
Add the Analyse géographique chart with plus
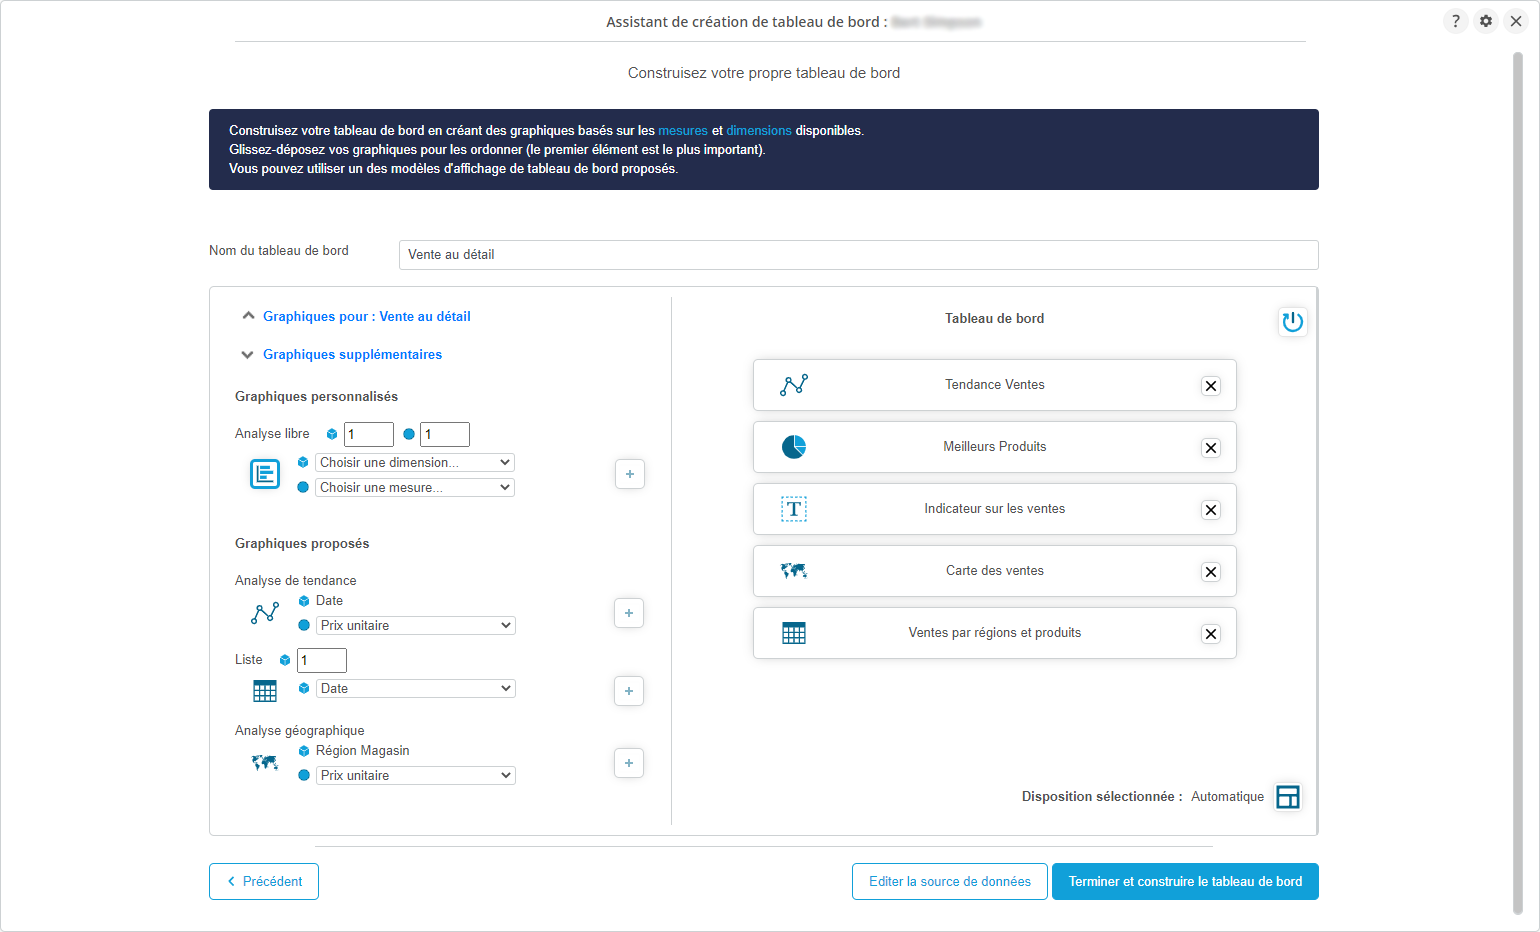pyautogui.click(x=629, y=763)
